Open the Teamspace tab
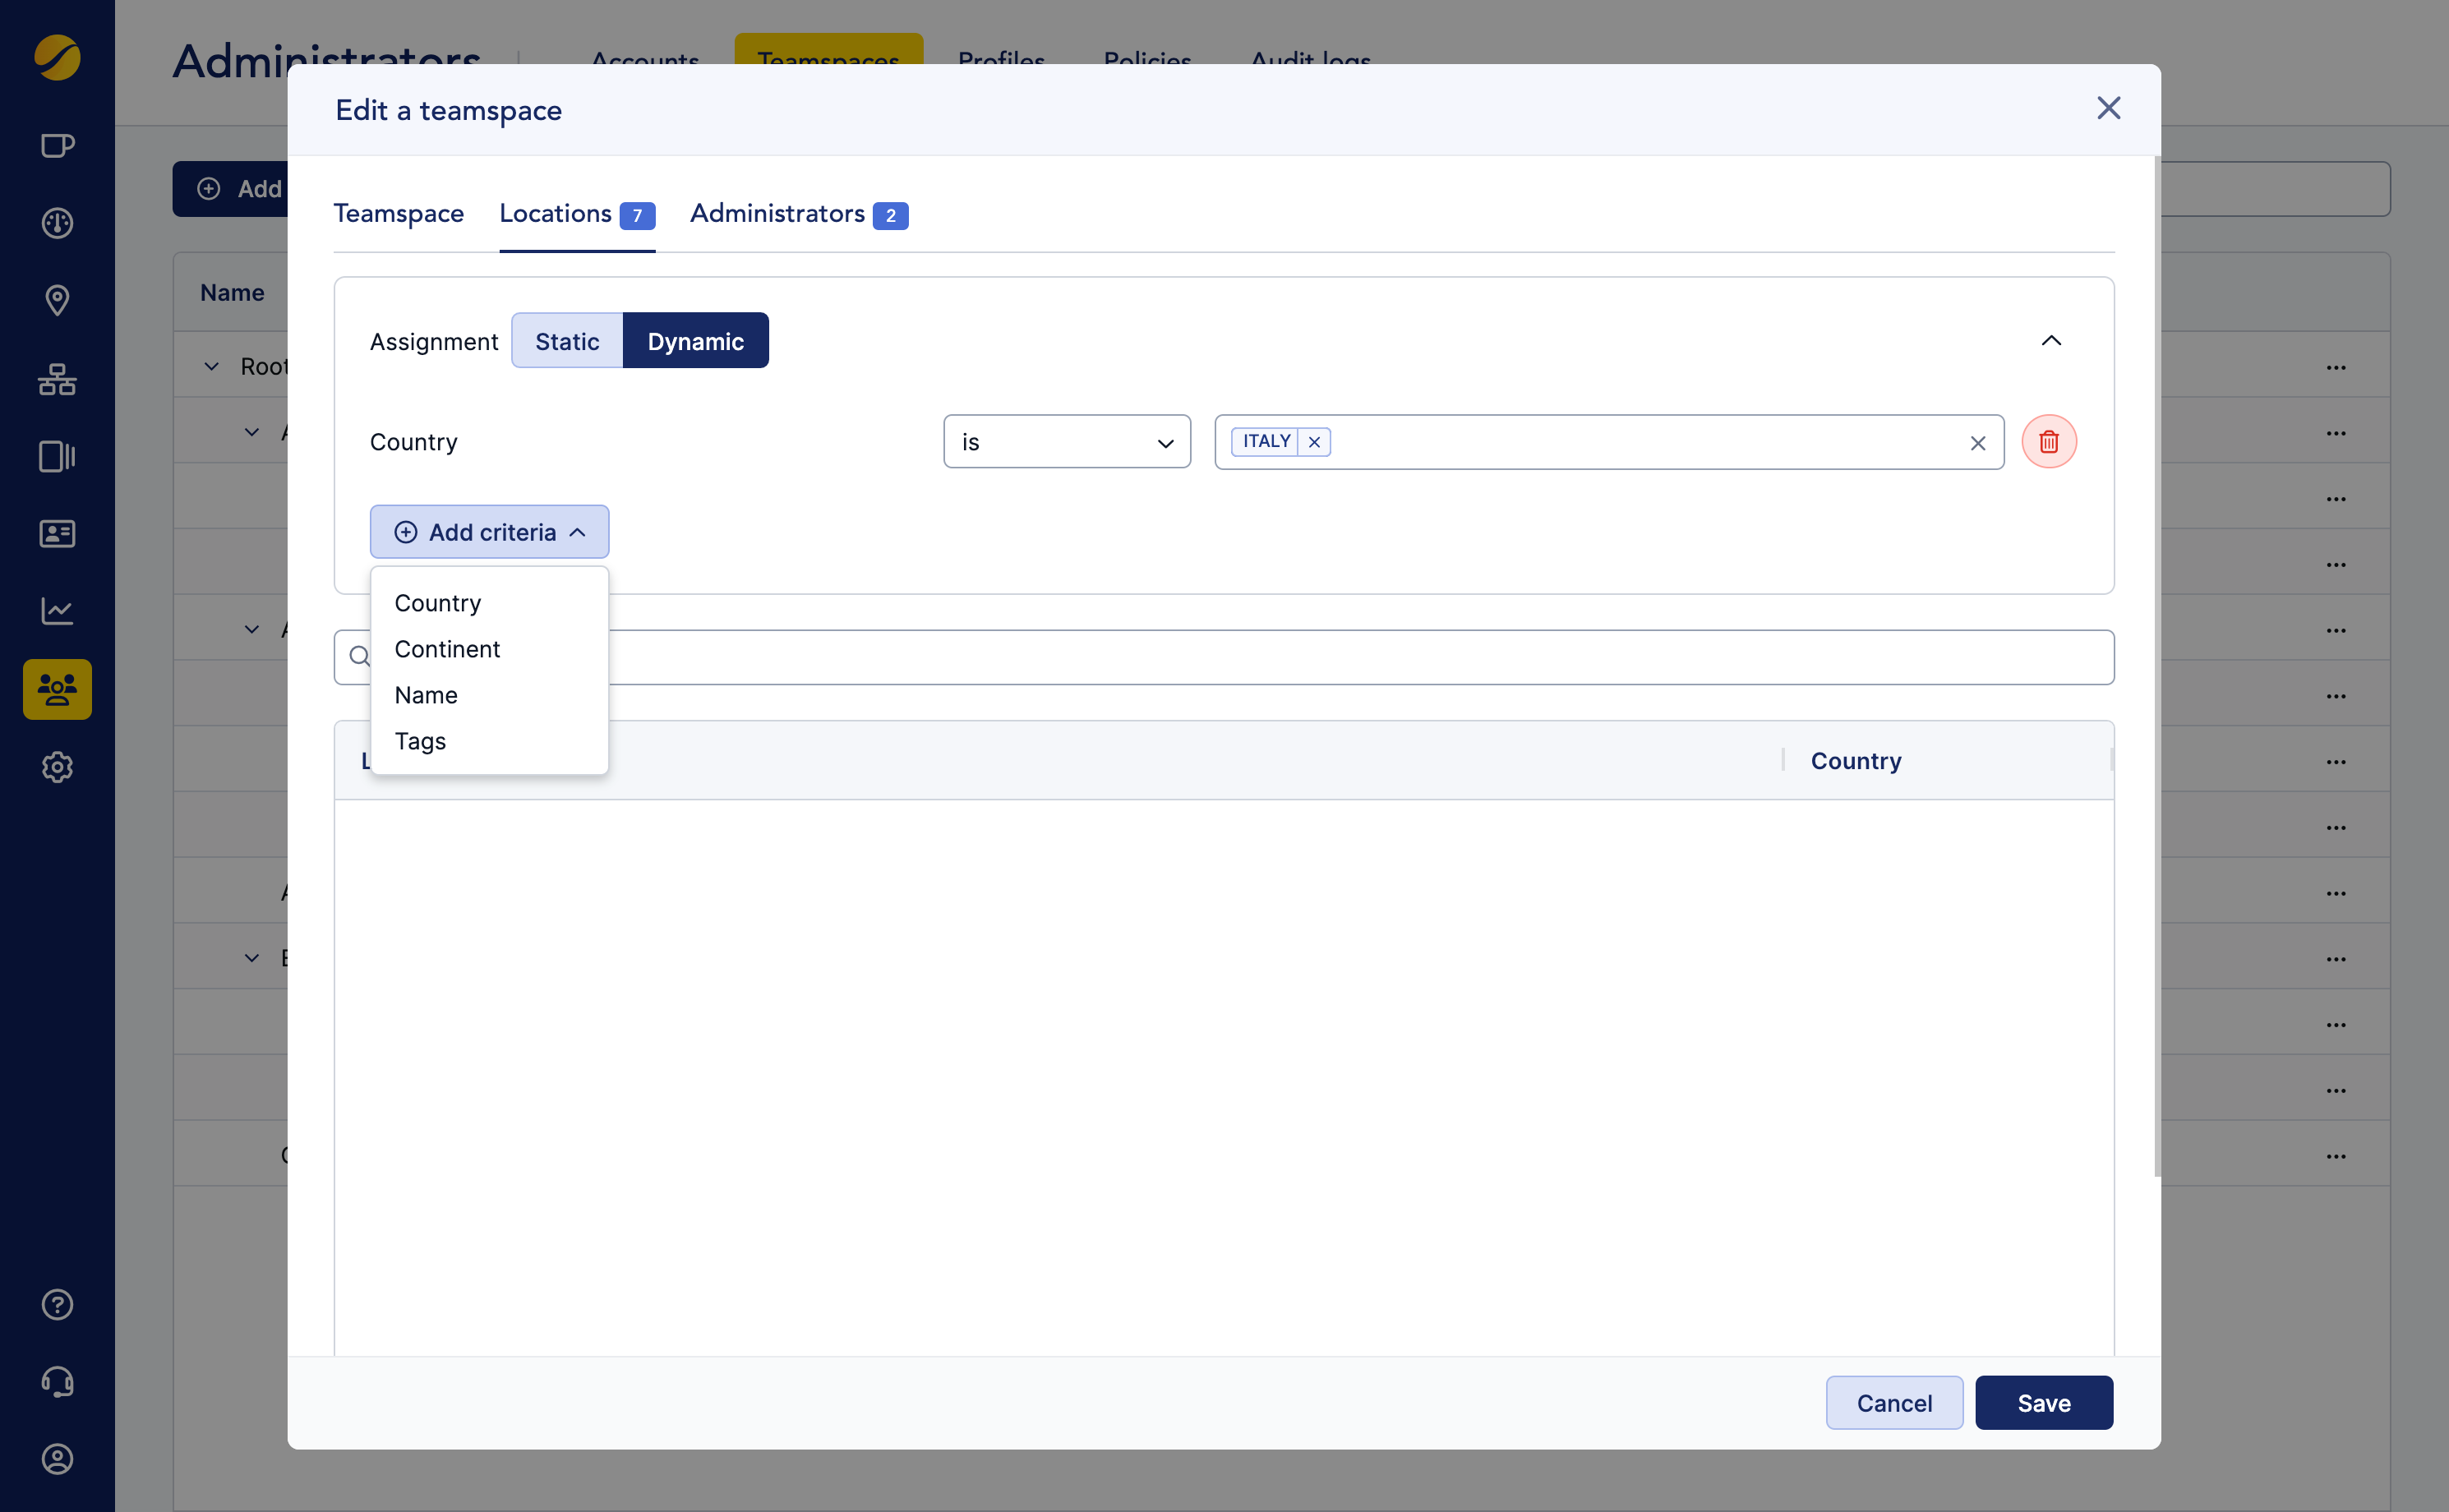This screenshot has height=1512, width=2449. pyautogui.click(x=398, y=213)
